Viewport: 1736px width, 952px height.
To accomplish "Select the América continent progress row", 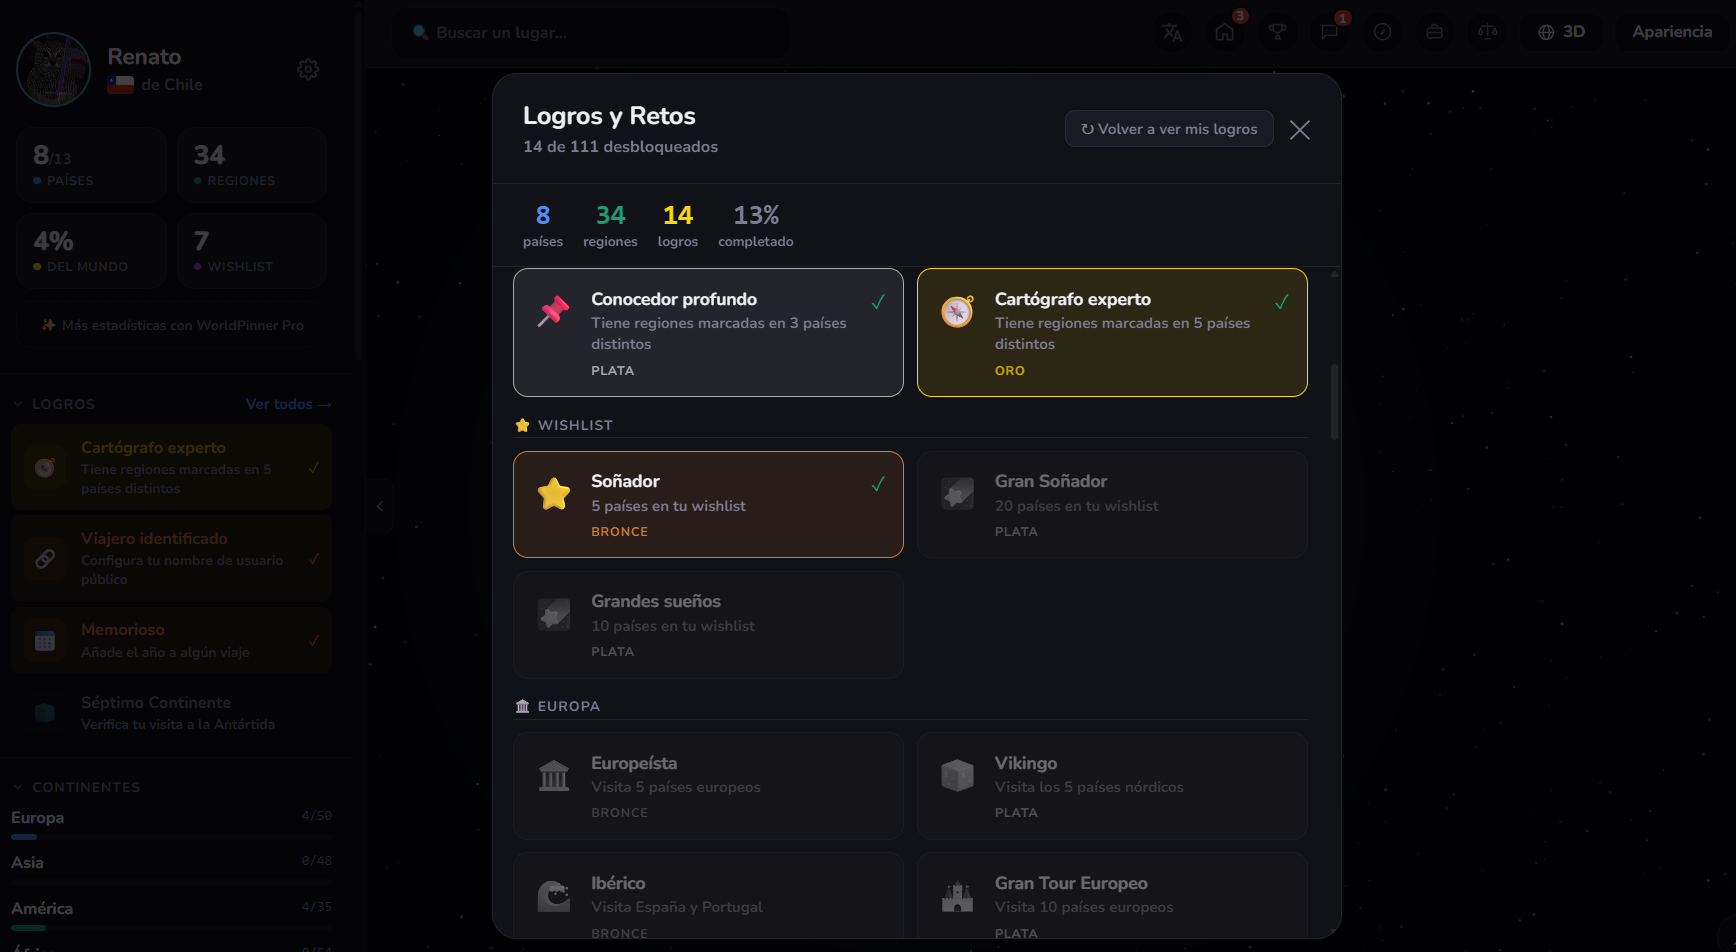I will click(171, 915).
